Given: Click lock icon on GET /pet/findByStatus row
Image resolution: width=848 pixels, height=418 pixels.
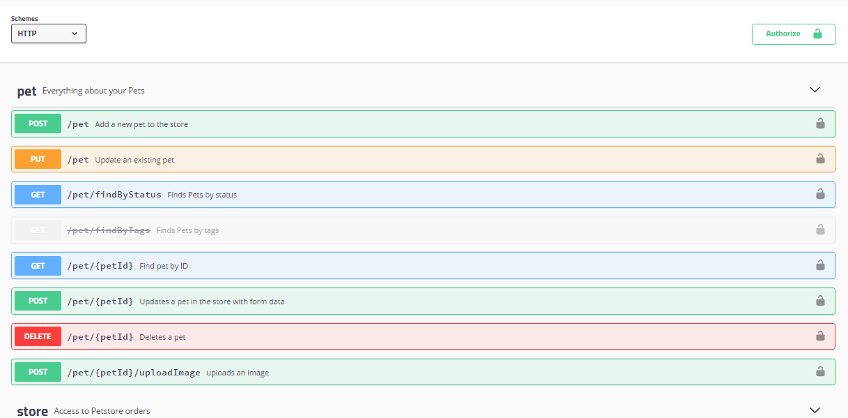Looking at the screenshot, I should 820,194.
